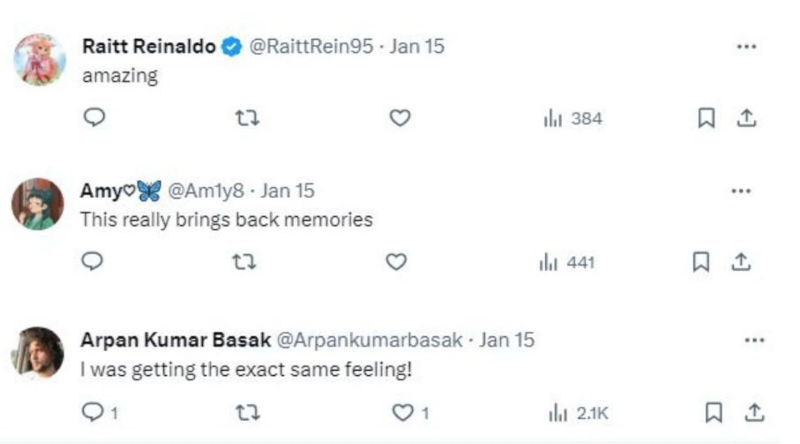Open Arpan Kumar Basak's profile picture
The height and width of the screenshot is (444, 800).
click(38, 353)
